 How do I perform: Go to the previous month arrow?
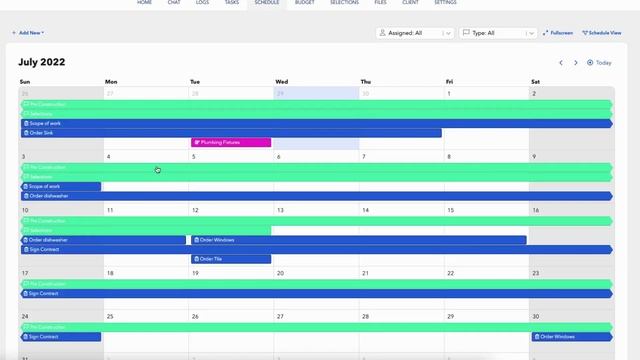click(561, 63)
